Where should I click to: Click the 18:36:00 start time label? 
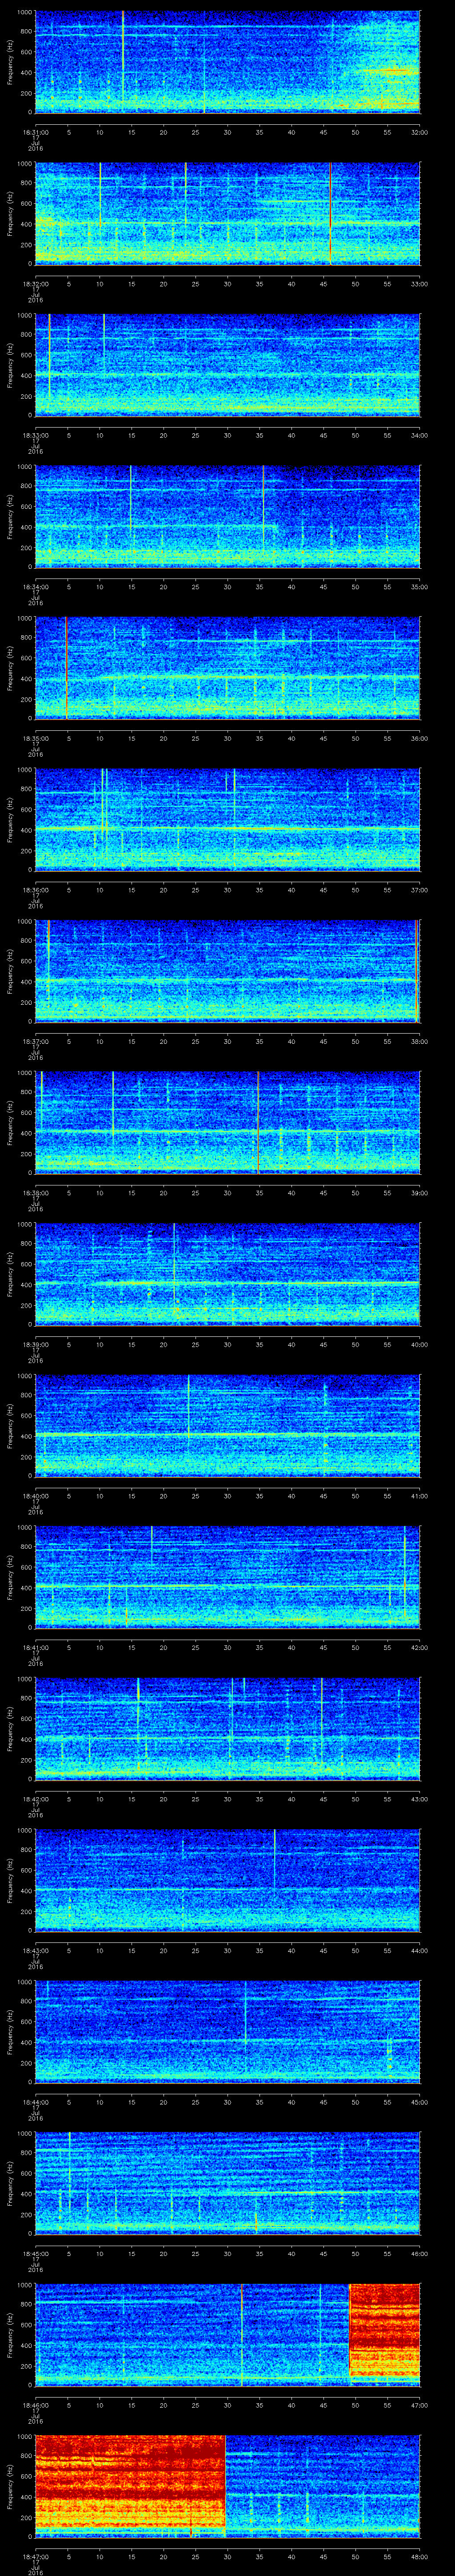click(36, 890)
